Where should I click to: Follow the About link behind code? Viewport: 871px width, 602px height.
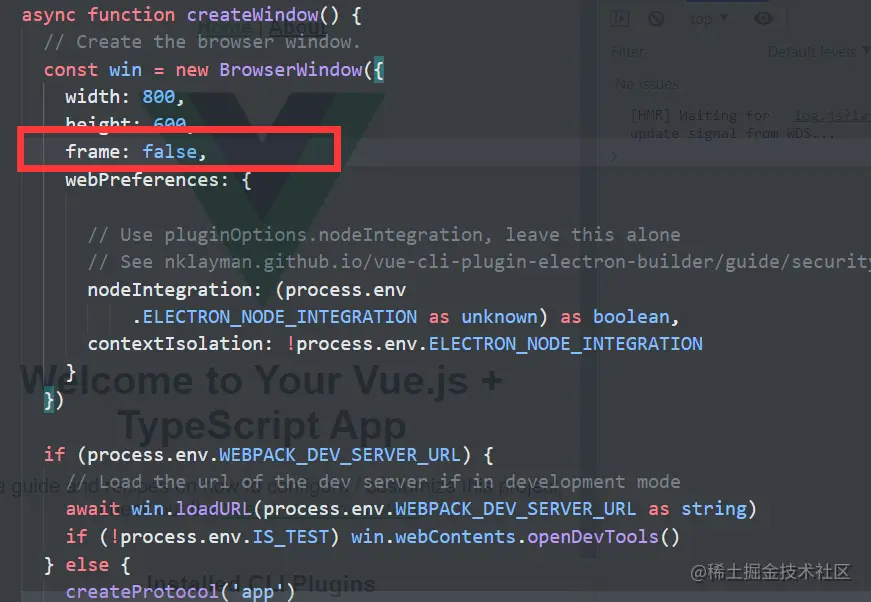pyautogui.click(x=298, y=27)
